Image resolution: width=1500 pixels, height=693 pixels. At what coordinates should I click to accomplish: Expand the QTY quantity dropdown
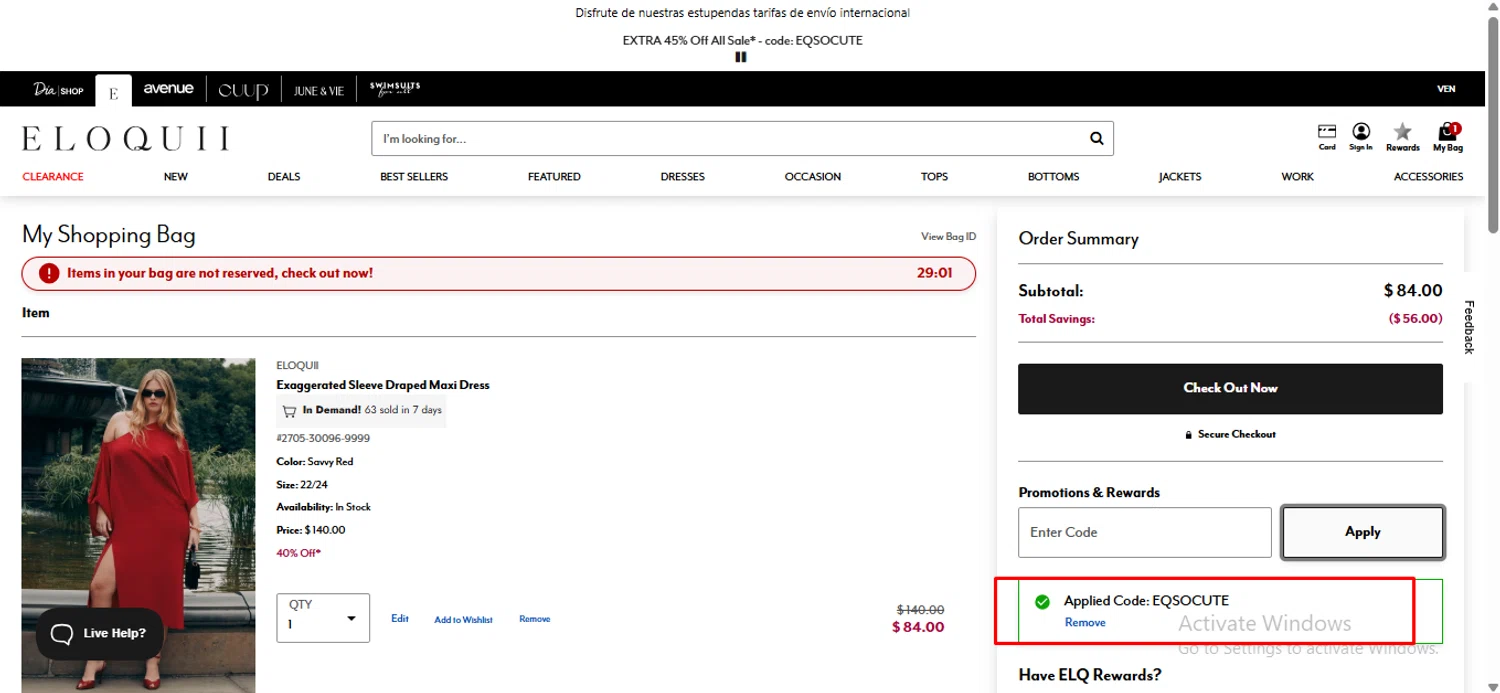click(323, 618)
